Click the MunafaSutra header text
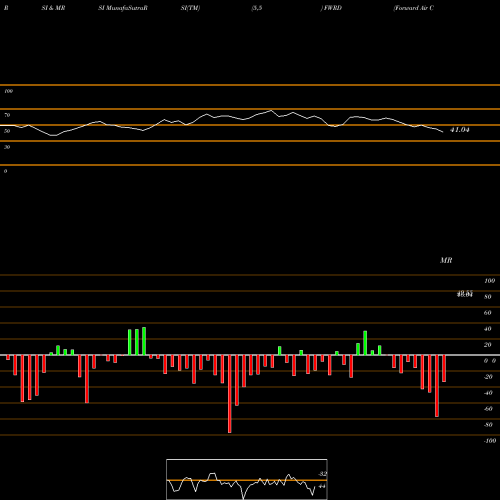Screen dimensions: 500x500 [123, 8]
